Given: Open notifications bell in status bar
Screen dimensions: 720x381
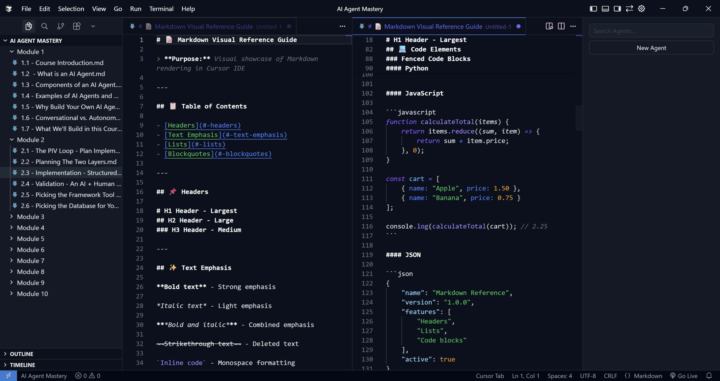Looking at the screenshot, I should point(709,376).
